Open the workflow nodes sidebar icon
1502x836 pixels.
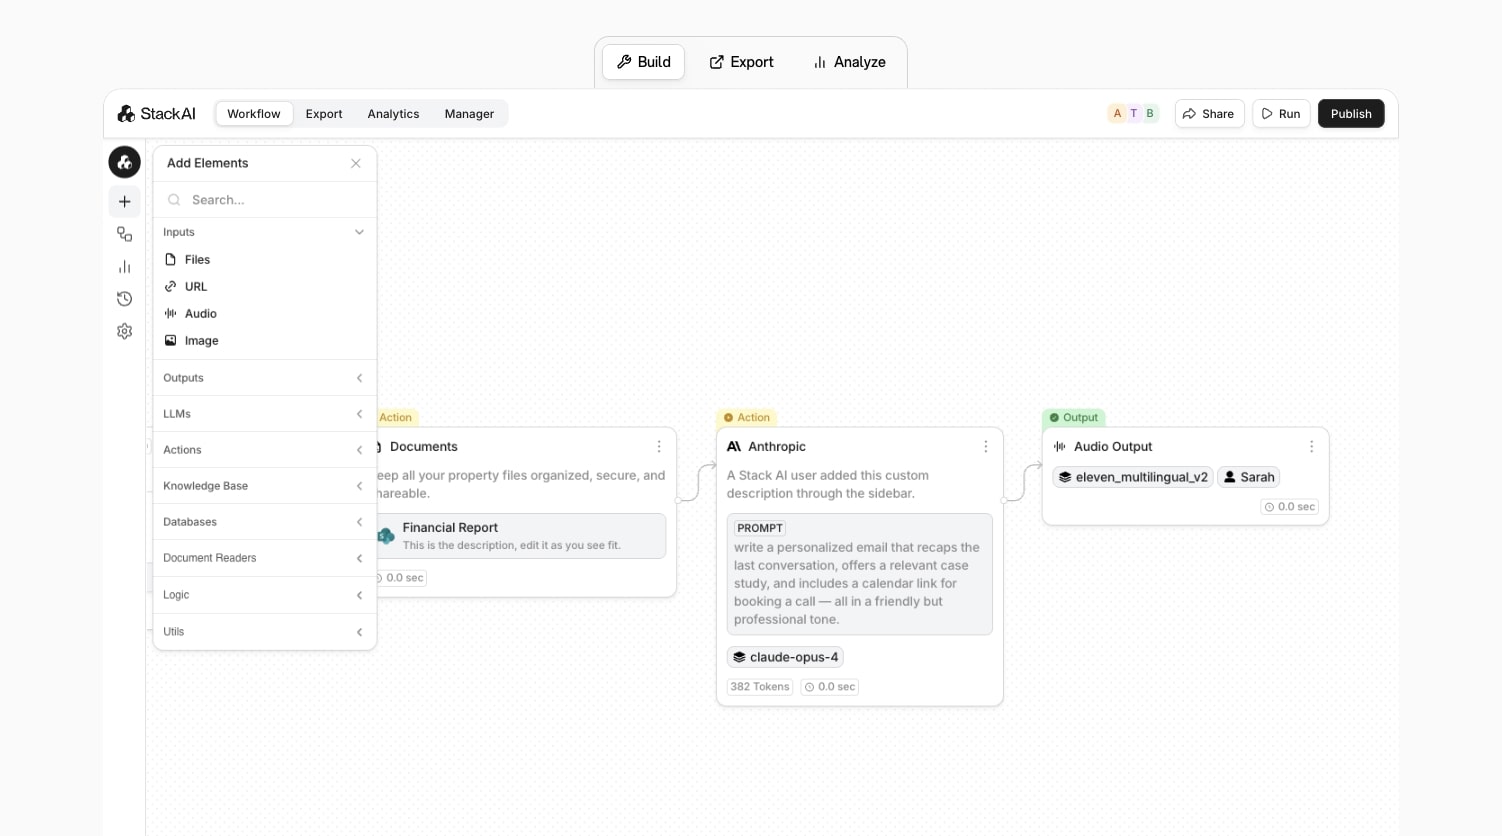tap(124, 234)
